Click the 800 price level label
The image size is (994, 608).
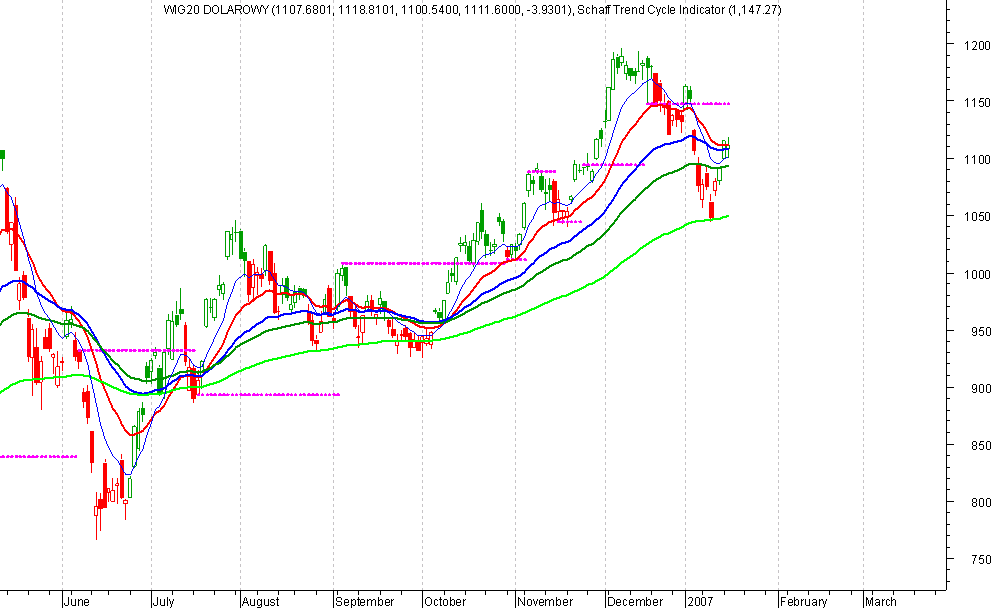click(x=980, y=502)
